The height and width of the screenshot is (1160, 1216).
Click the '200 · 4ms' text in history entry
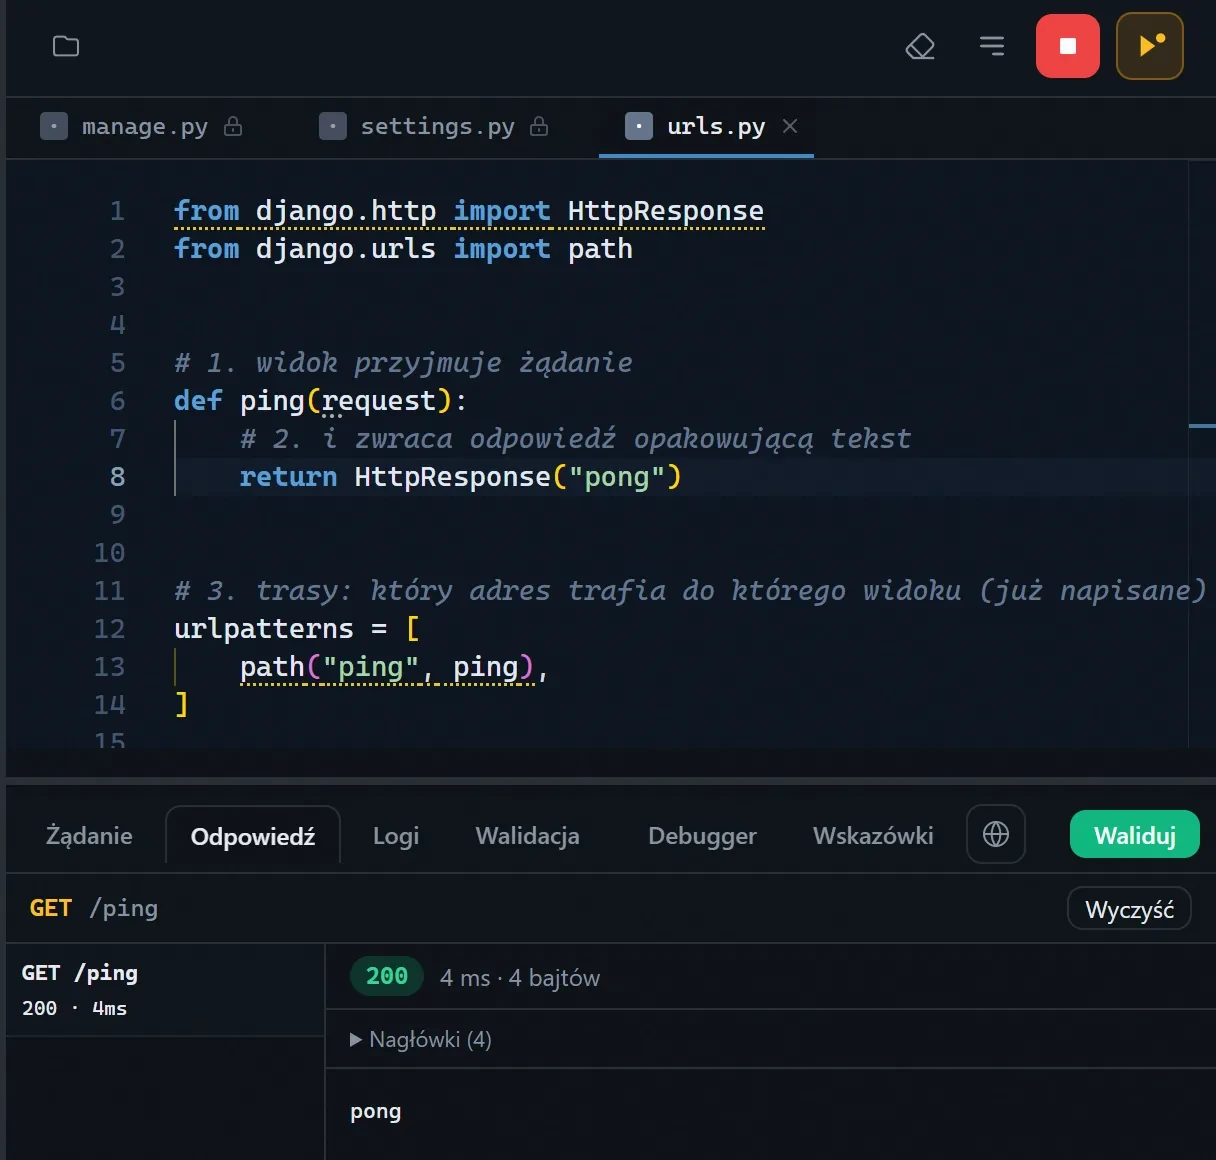click(x=75, y=1008)
